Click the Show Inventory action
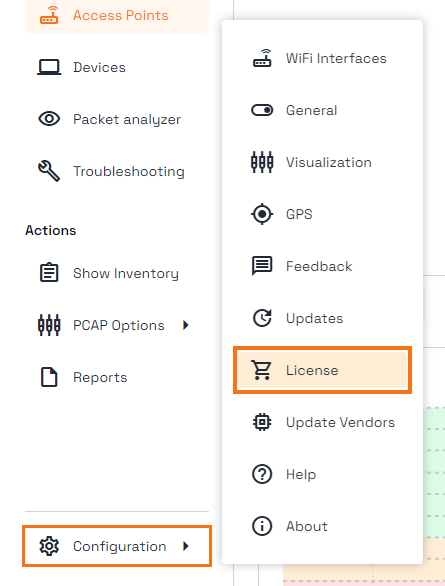Image resolution: width=445 pixels, height=586 pixels. coord(117,273)
